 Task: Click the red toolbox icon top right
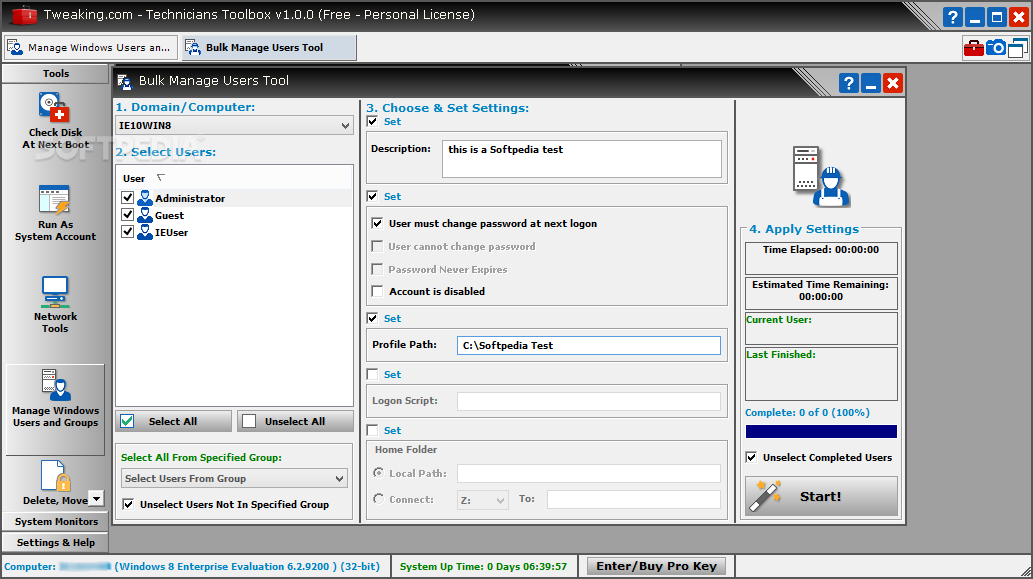click(973, 47)
